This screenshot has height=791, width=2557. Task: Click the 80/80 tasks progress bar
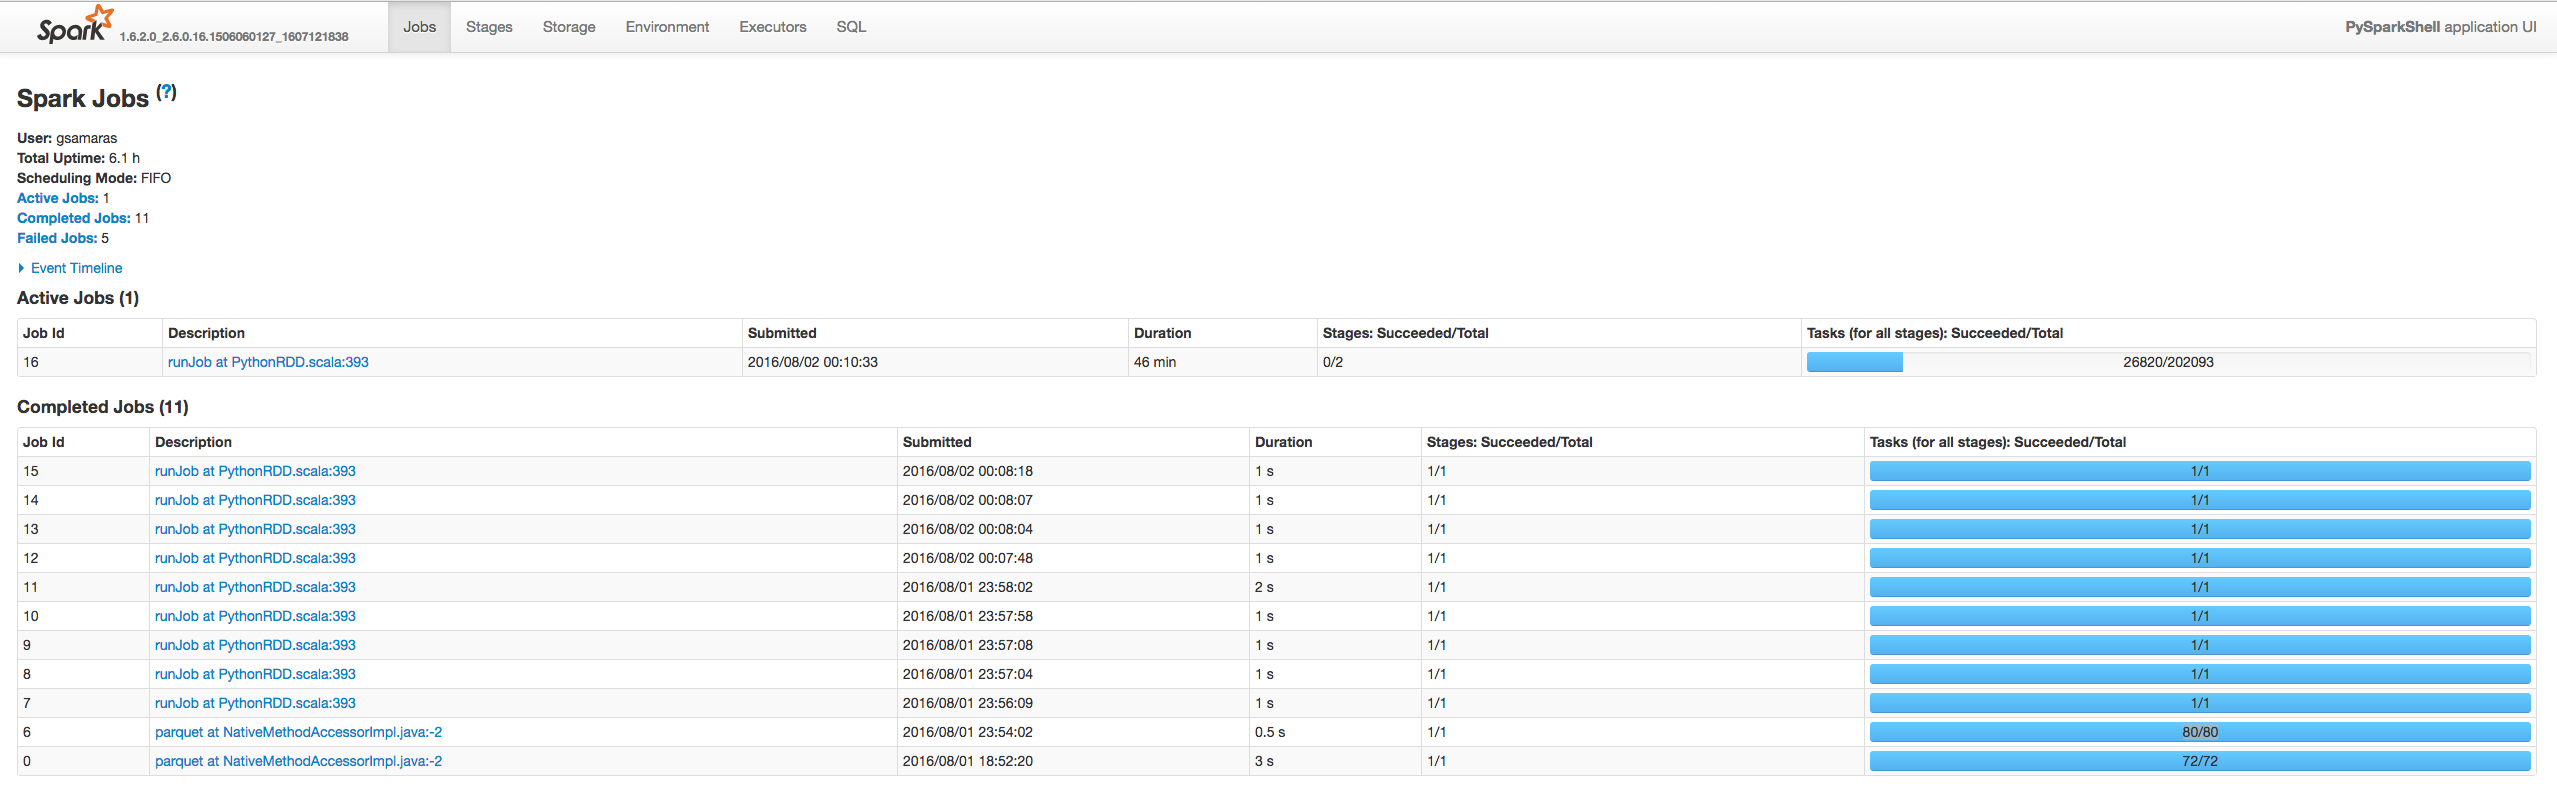[x=2200, y=732]
